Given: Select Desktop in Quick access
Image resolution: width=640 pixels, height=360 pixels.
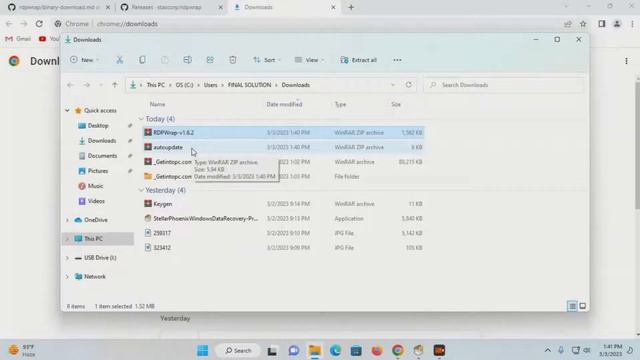Looking at the screenshot, I should tap(98, 126).
